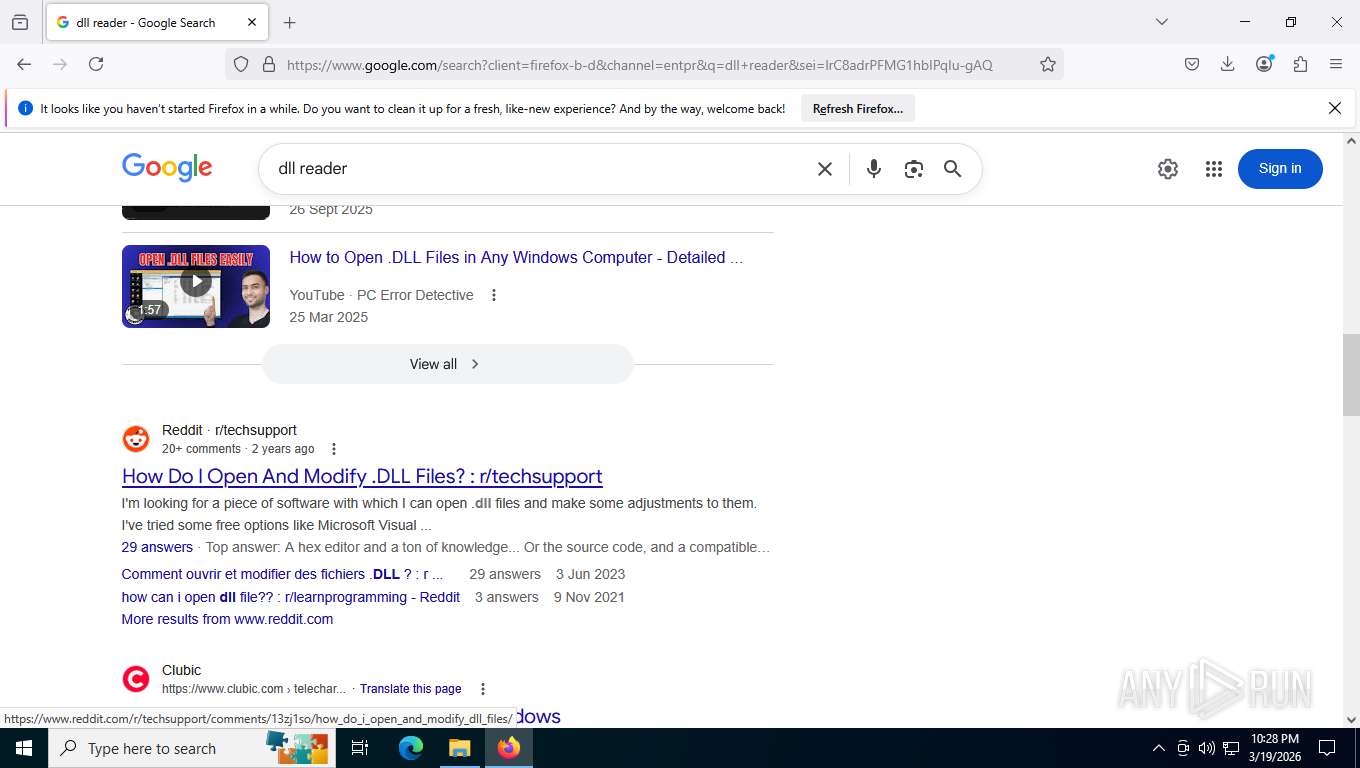Screen dimensions: 1360x768
Task: Open the clock showing 10:28 PM
Action: tap(1274, 748)
